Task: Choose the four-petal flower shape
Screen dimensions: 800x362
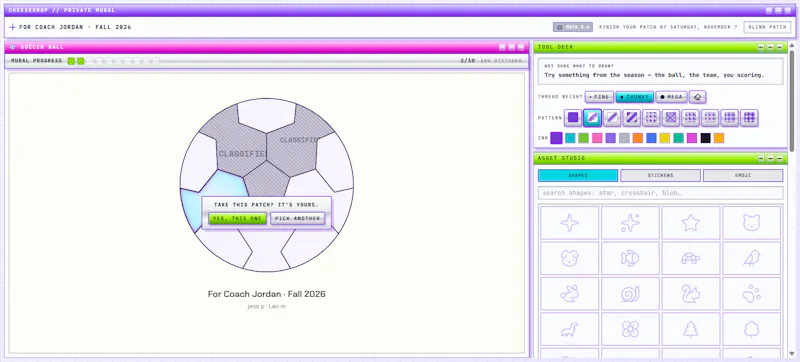Action: (x=630, y=329)
